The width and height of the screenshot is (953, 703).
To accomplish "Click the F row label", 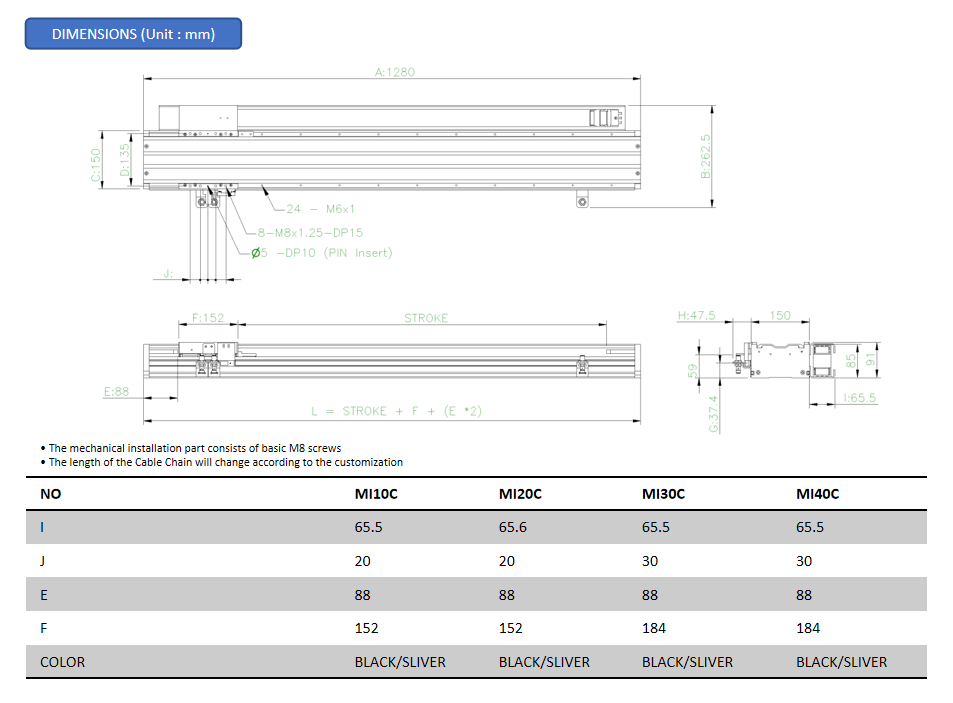I will click(44, 628).
